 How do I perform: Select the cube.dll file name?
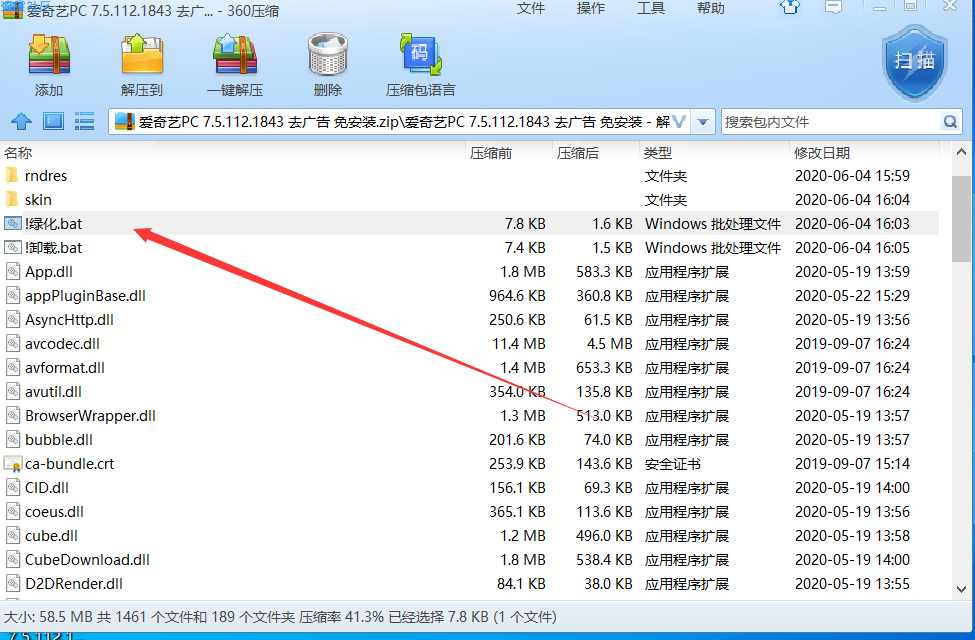click(51, 536)
